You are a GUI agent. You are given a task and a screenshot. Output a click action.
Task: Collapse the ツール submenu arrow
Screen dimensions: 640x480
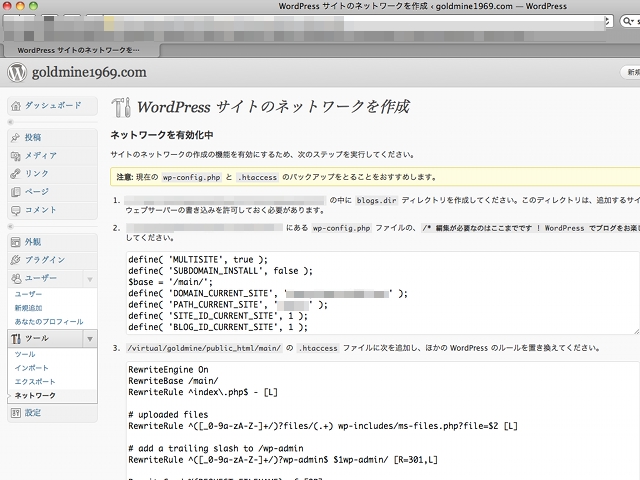point(90,339)
